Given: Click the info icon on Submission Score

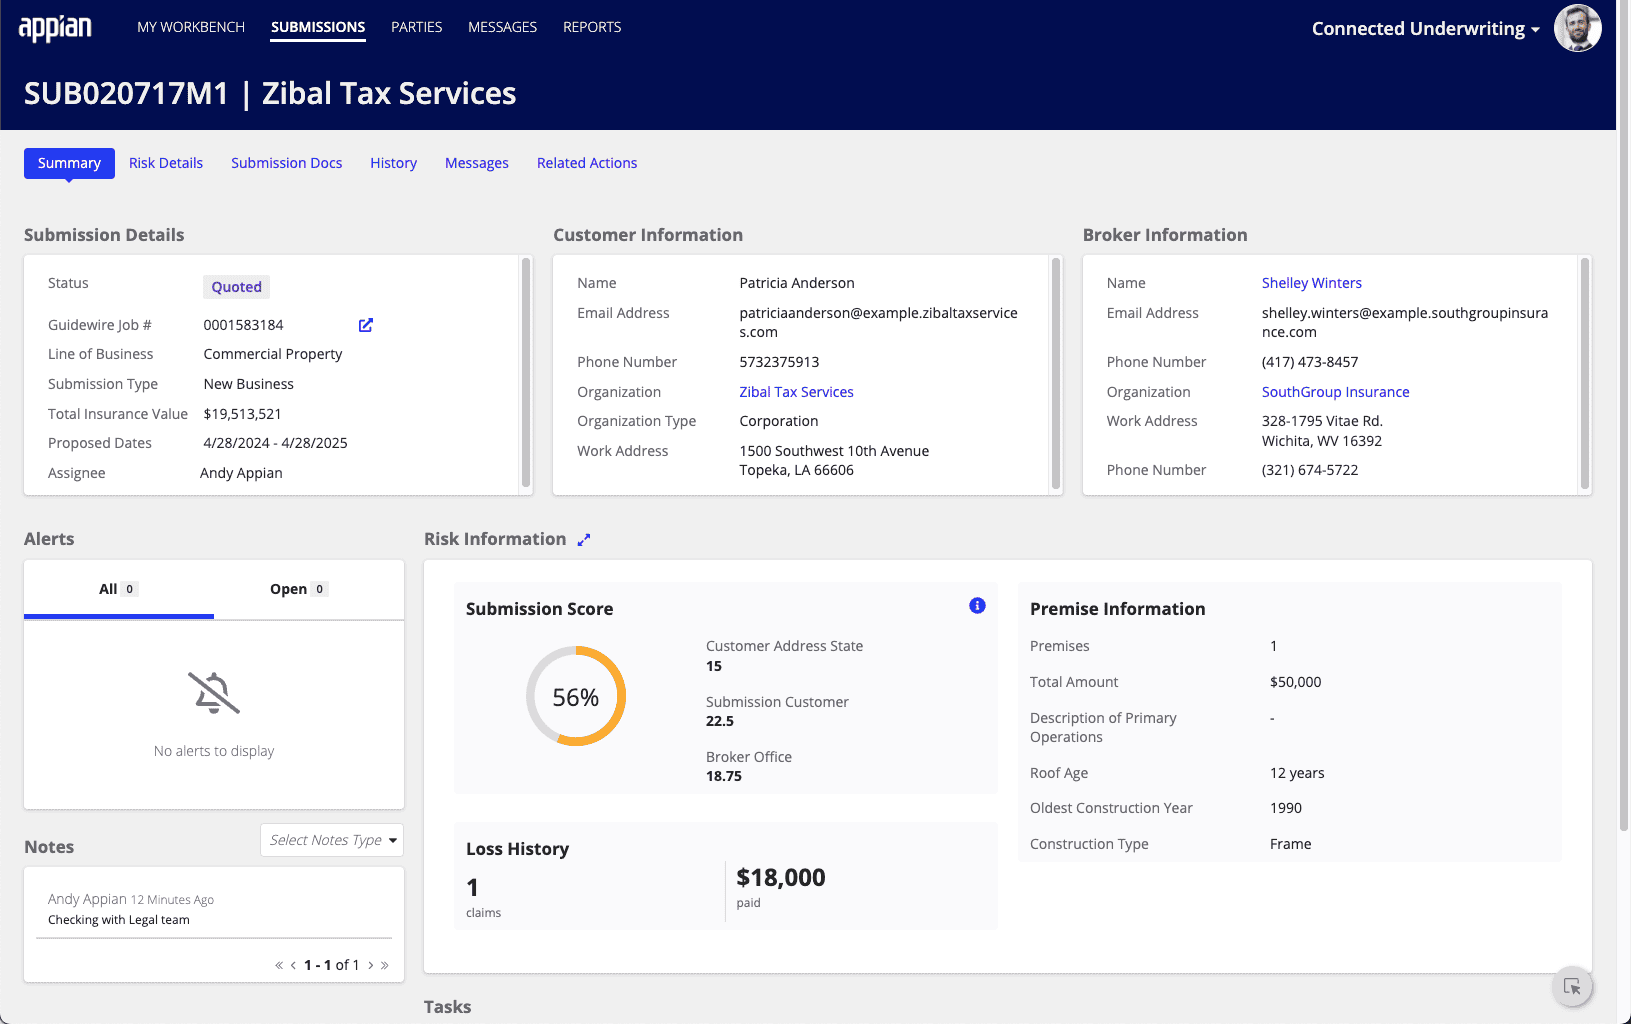Looking at the screenshot, I should (x=977, y=605).
